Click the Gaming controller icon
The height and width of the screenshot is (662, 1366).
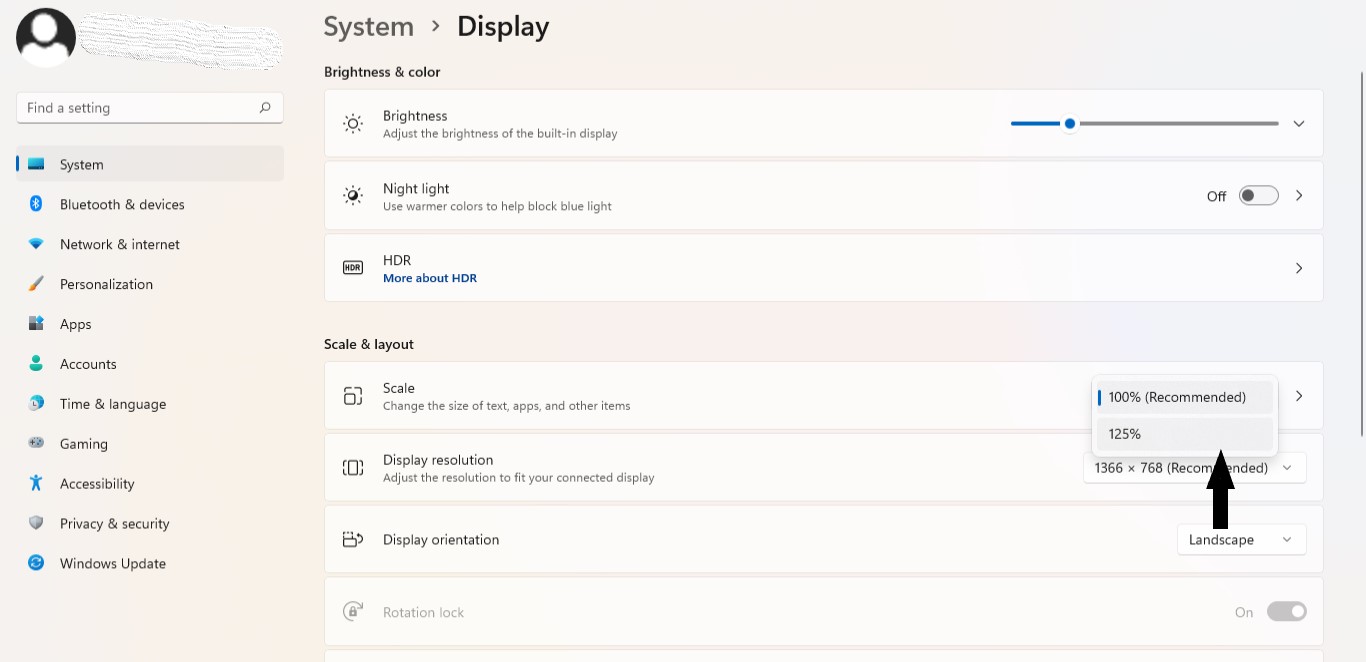pyautogui.click(x=36, y=443)
